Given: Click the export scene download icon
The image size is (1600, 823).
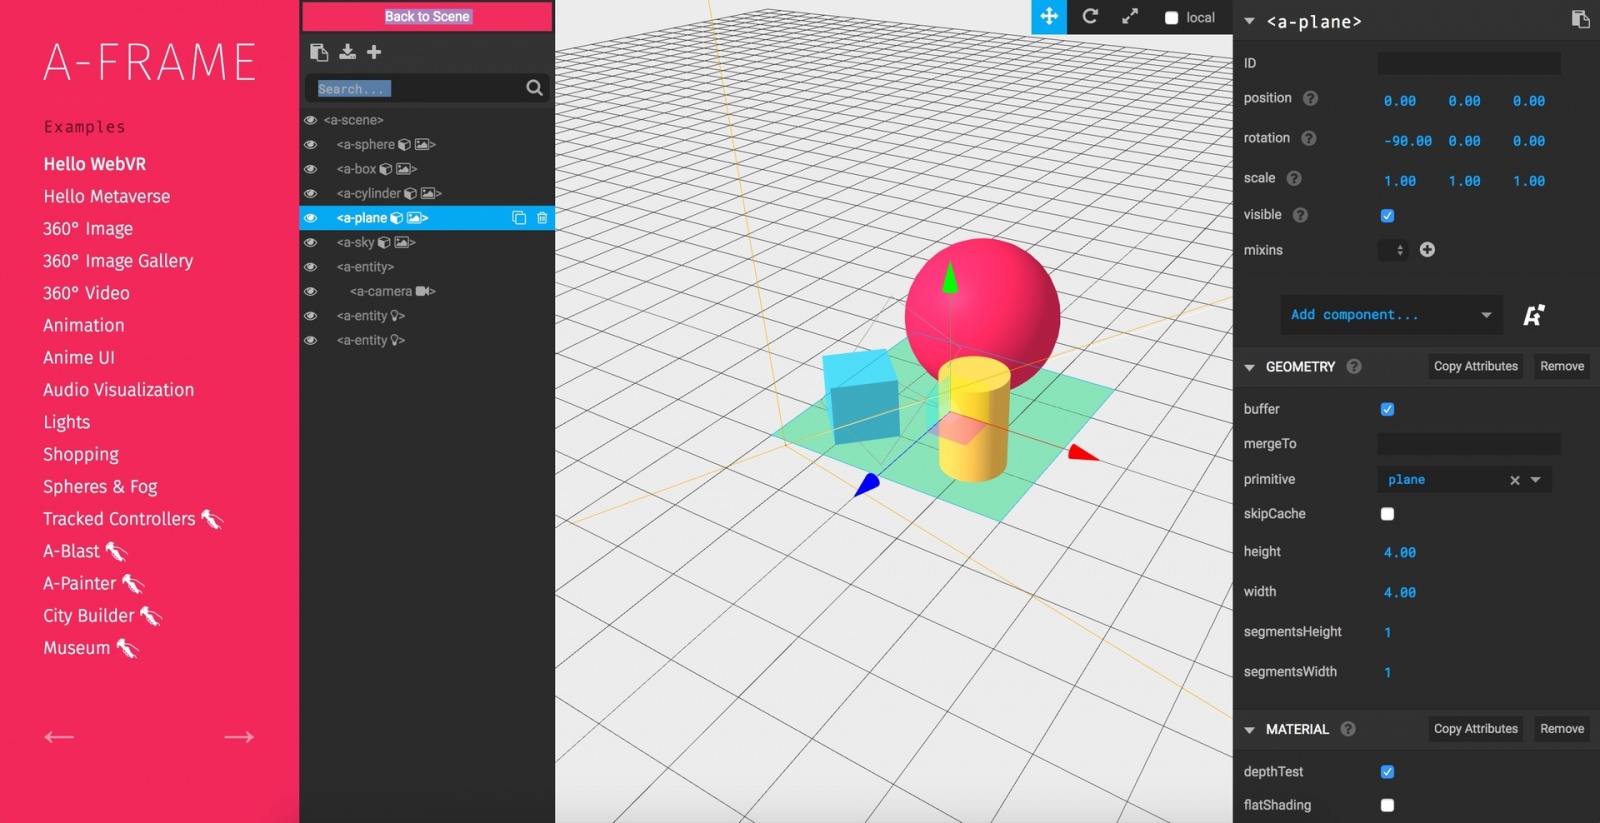Looking at the screenshot, I should [x=347, y=52].
